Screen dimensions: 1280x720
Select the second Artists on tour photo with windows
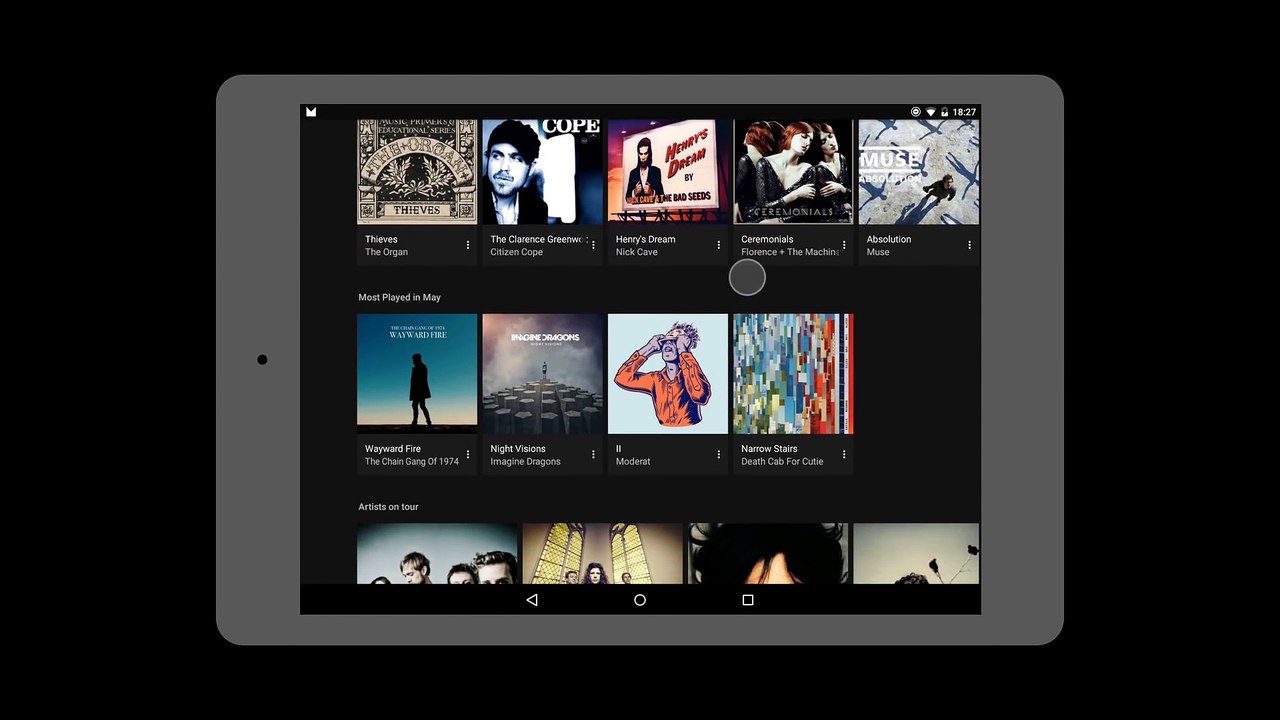click(602, 554)
